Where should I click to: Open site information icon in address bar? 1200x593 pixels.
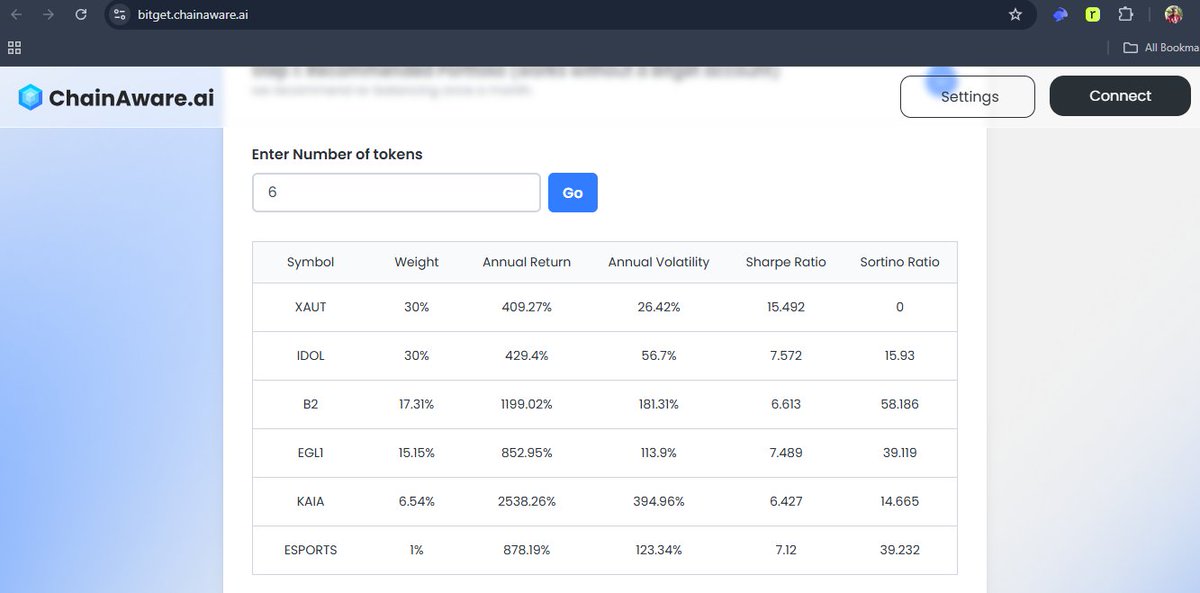(x=120, y=14)
